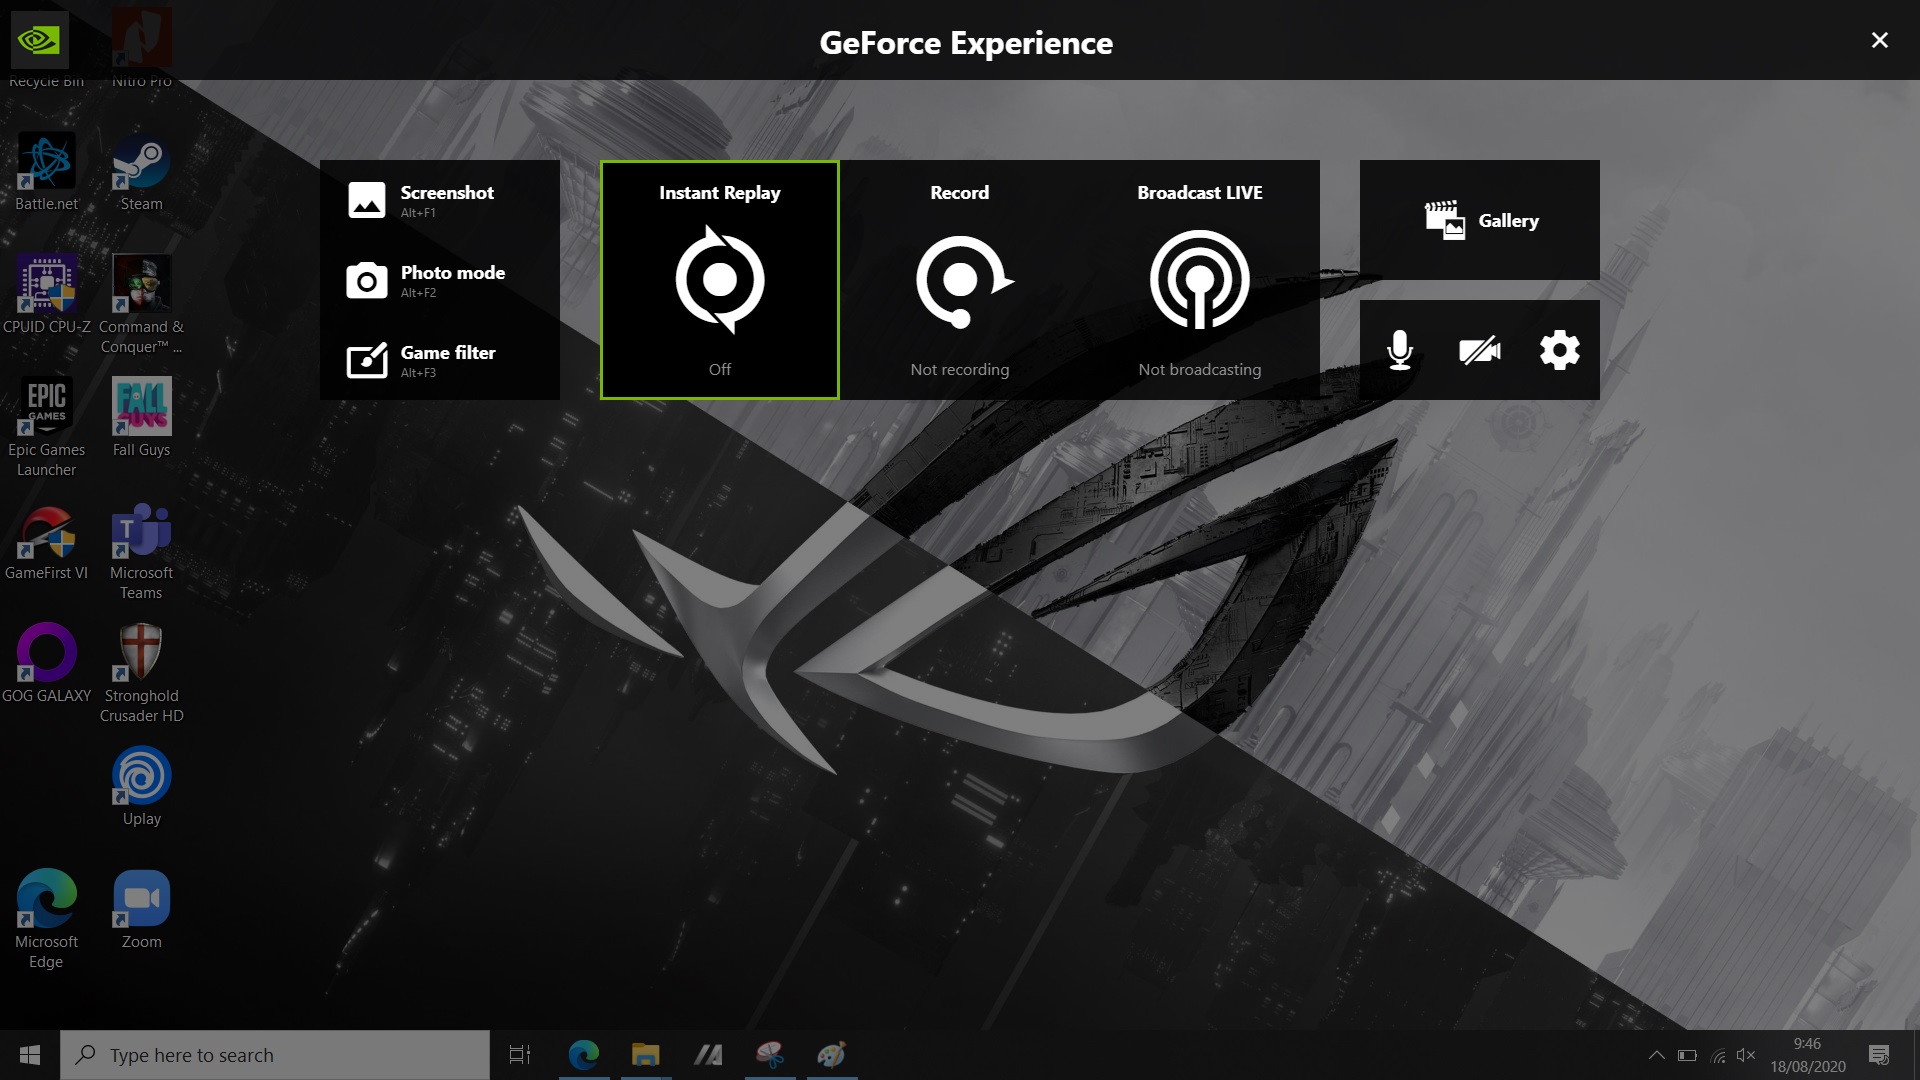Screen dimensions: 1920x1080
Task: Open the Gallery
Action: [1480, 220]
